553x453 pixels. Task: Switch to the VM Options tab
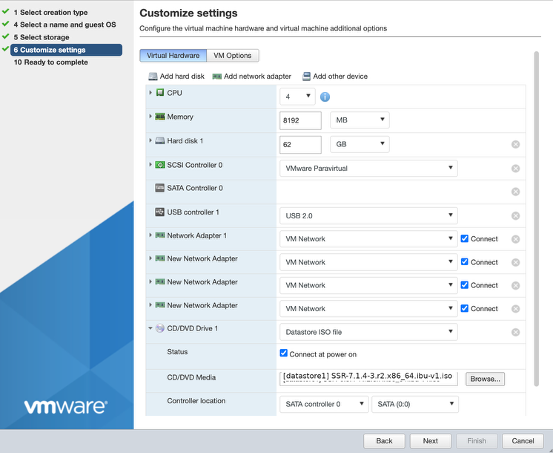click(232, 55)
